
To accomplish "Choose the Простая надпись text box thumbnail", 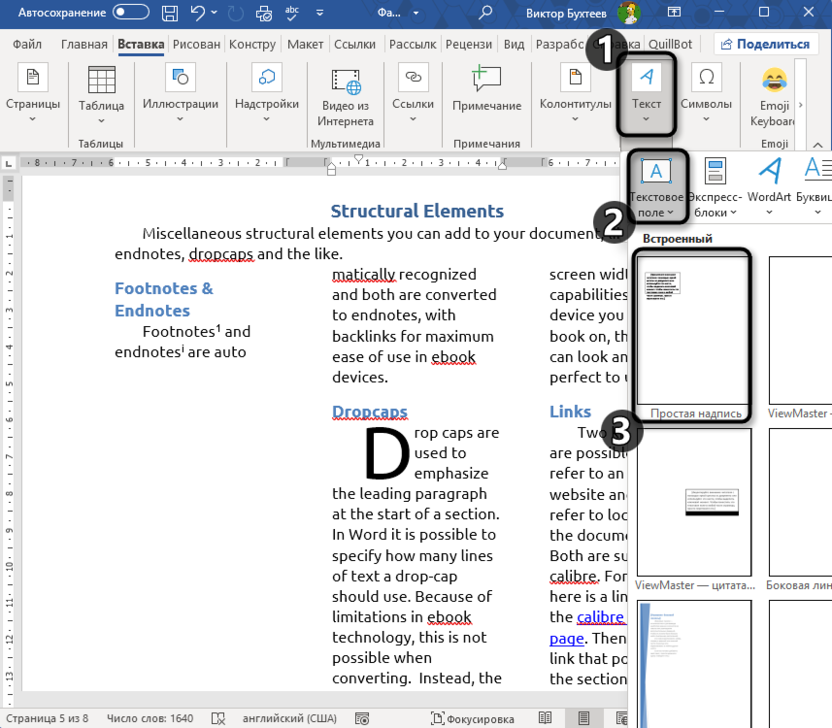I will 694,329.
